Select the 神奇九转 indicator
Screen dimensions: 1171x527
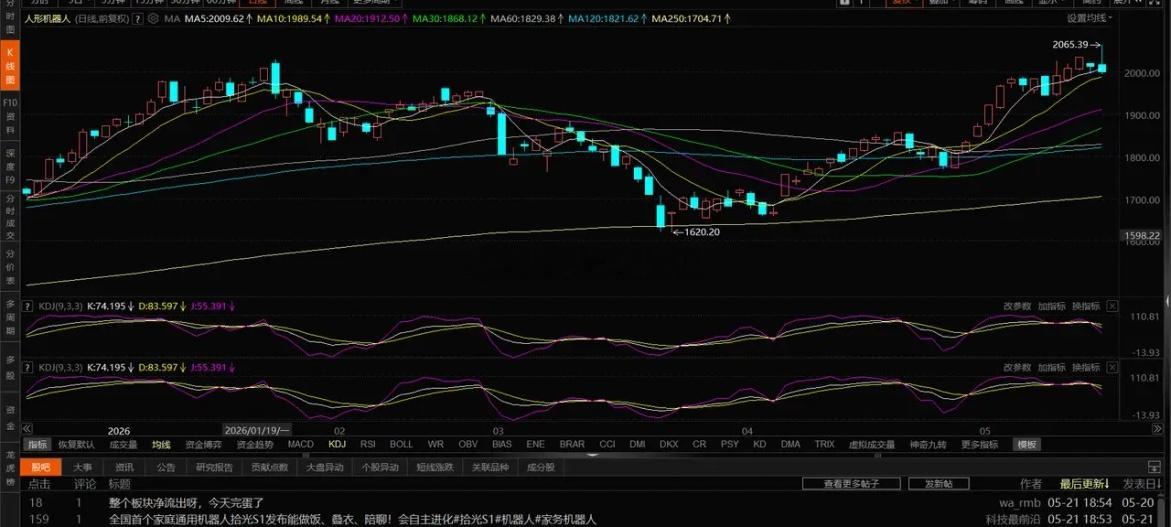(928, 444)
